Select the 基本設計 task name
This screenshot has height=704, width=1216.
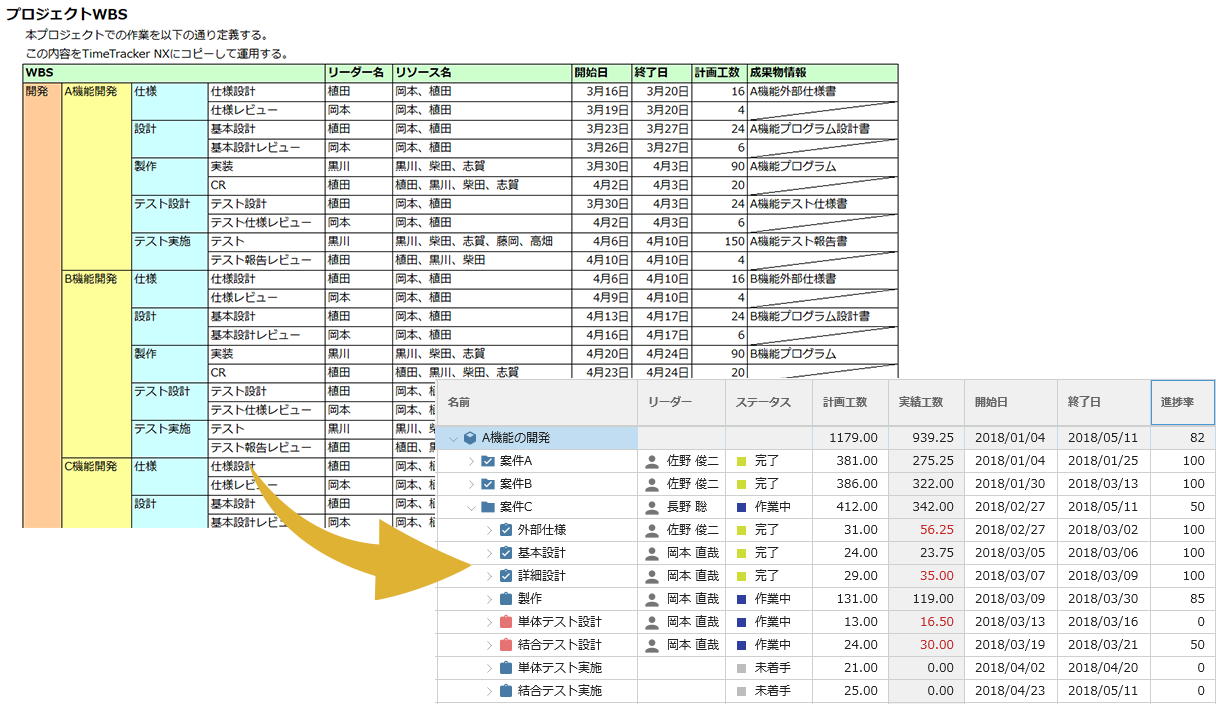[x=541, y=553]
